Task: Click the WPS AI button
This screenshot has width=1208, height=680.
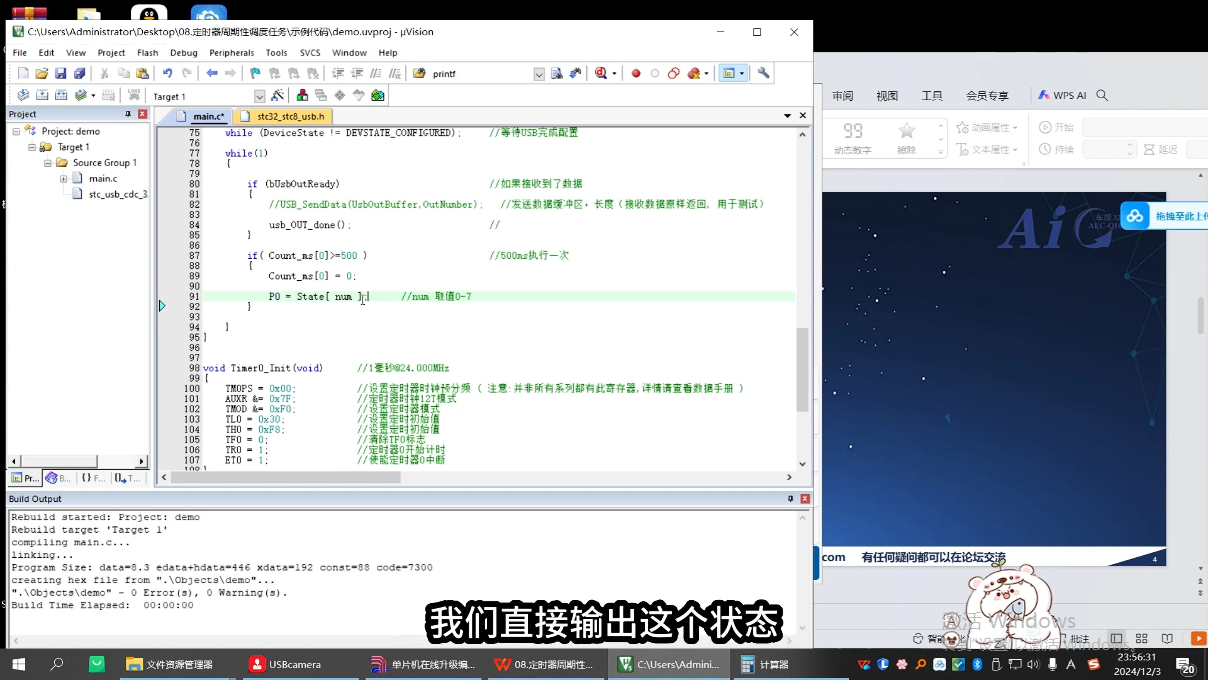Action: 1062,95
